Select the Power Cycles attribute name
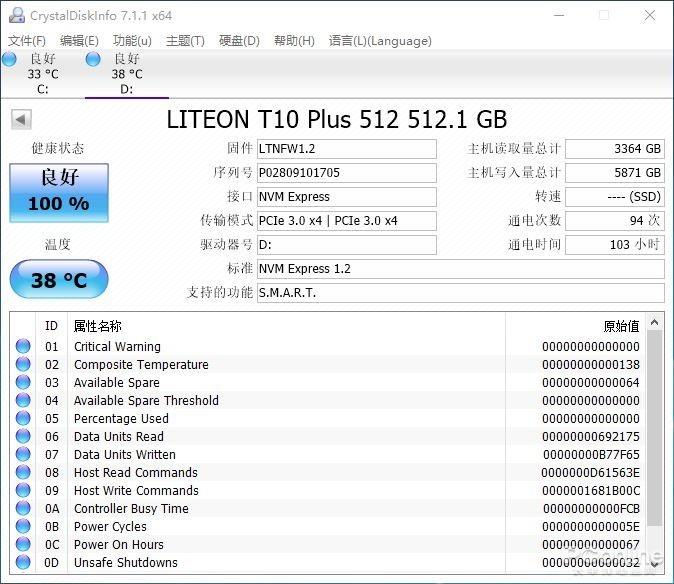This screenshot has width=674, height=584. tap(110, 527)
